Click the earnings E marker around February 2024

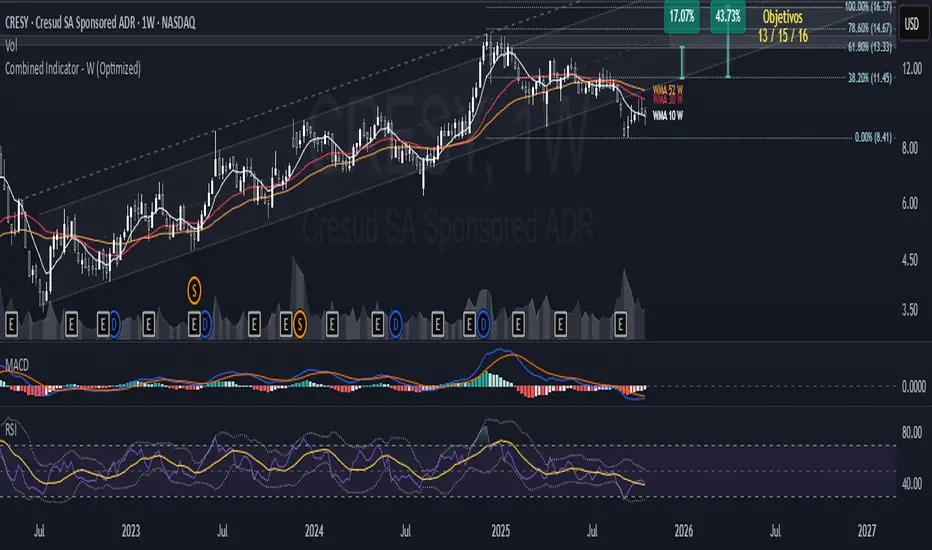[332, 325]
